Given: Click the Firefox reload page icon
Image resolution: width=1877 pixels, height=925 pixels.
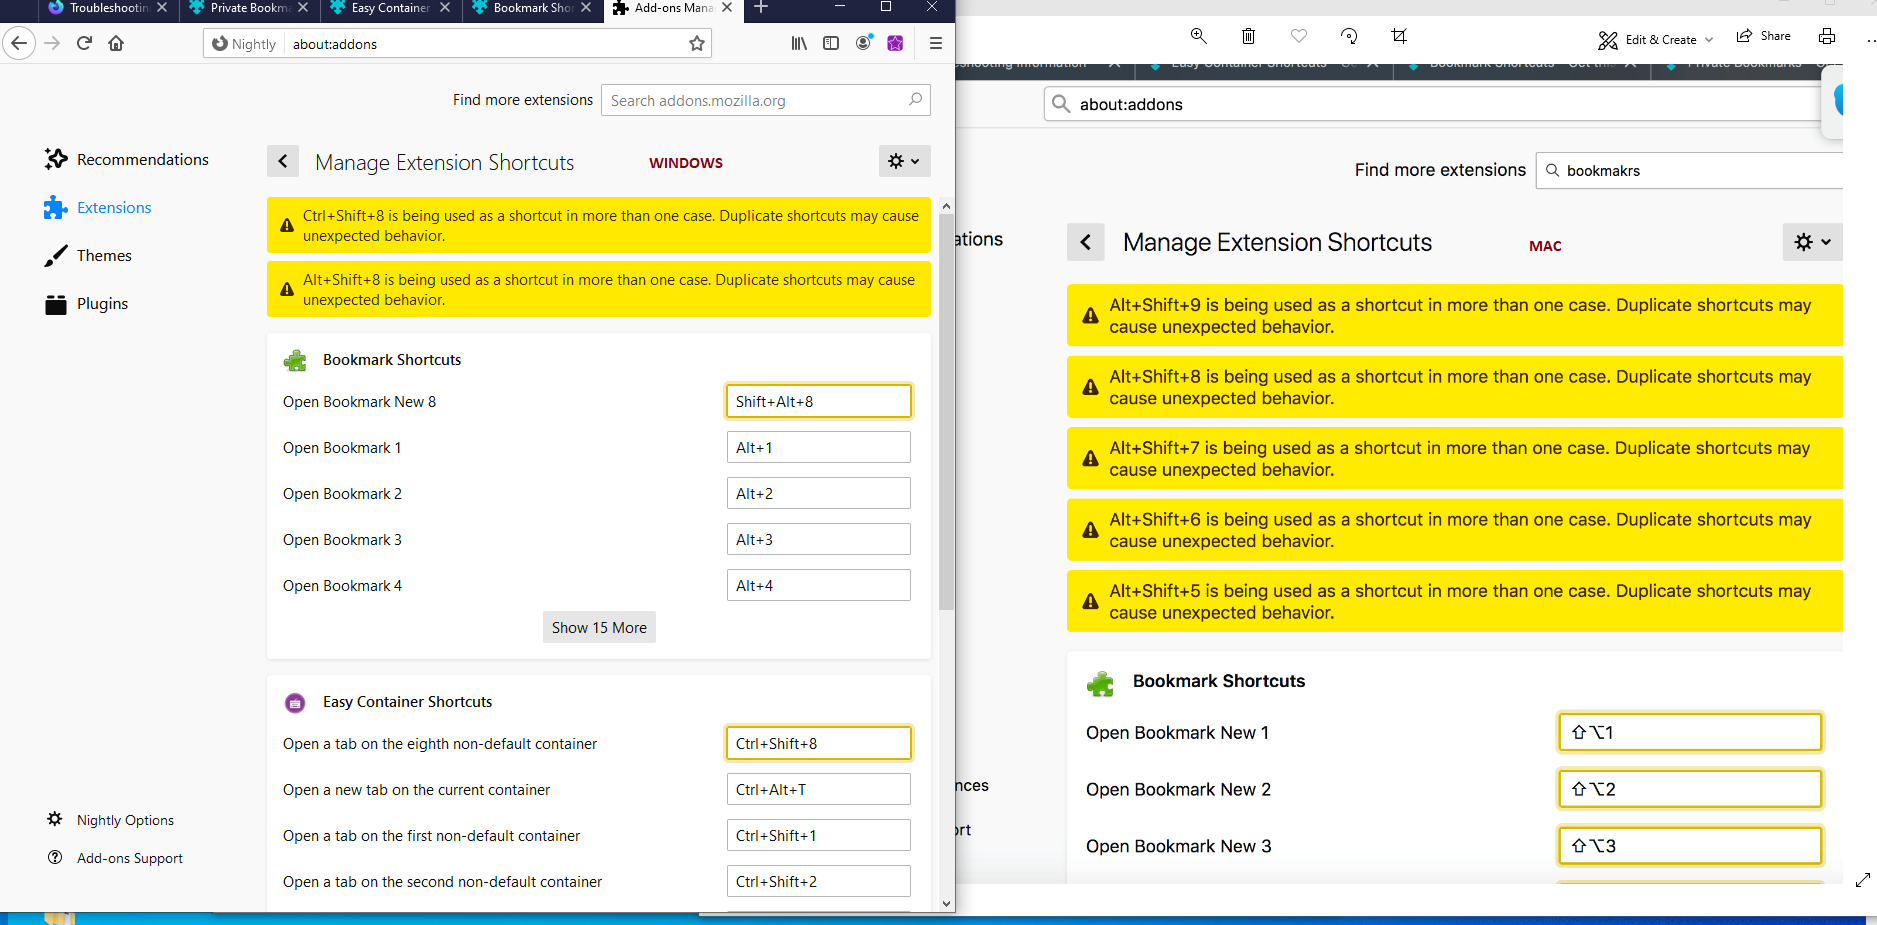Looking at the screenshot, I should click(84, 43).
